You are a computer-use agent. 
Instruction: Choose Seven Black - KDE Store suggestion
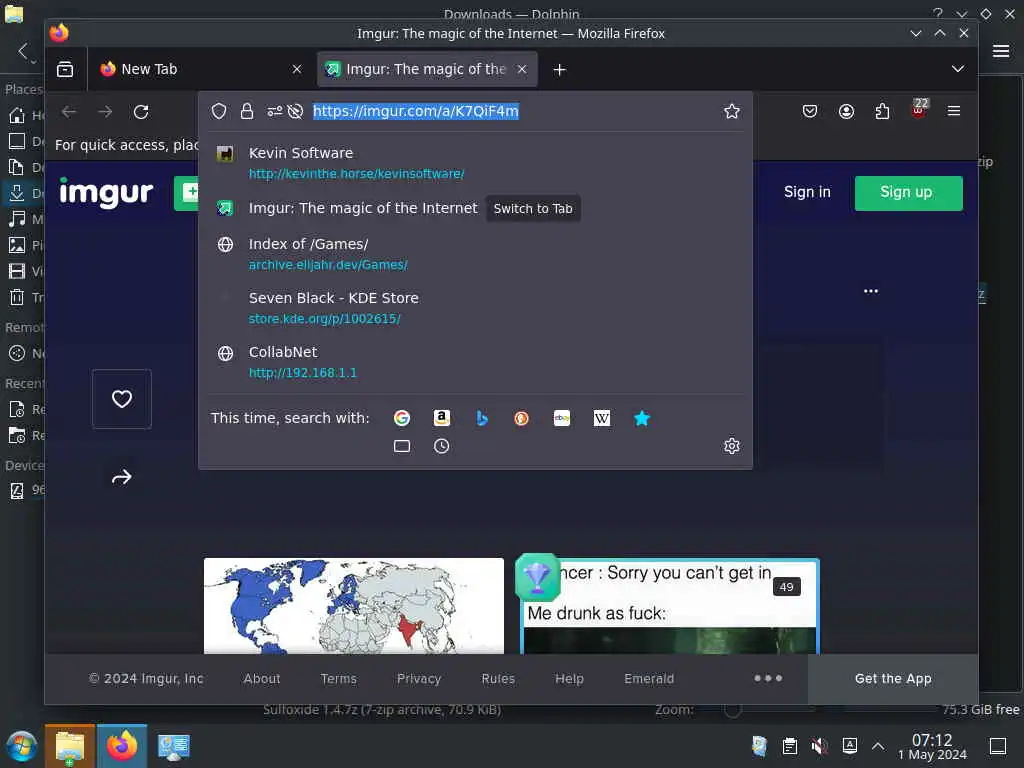[x=475, y=308]
